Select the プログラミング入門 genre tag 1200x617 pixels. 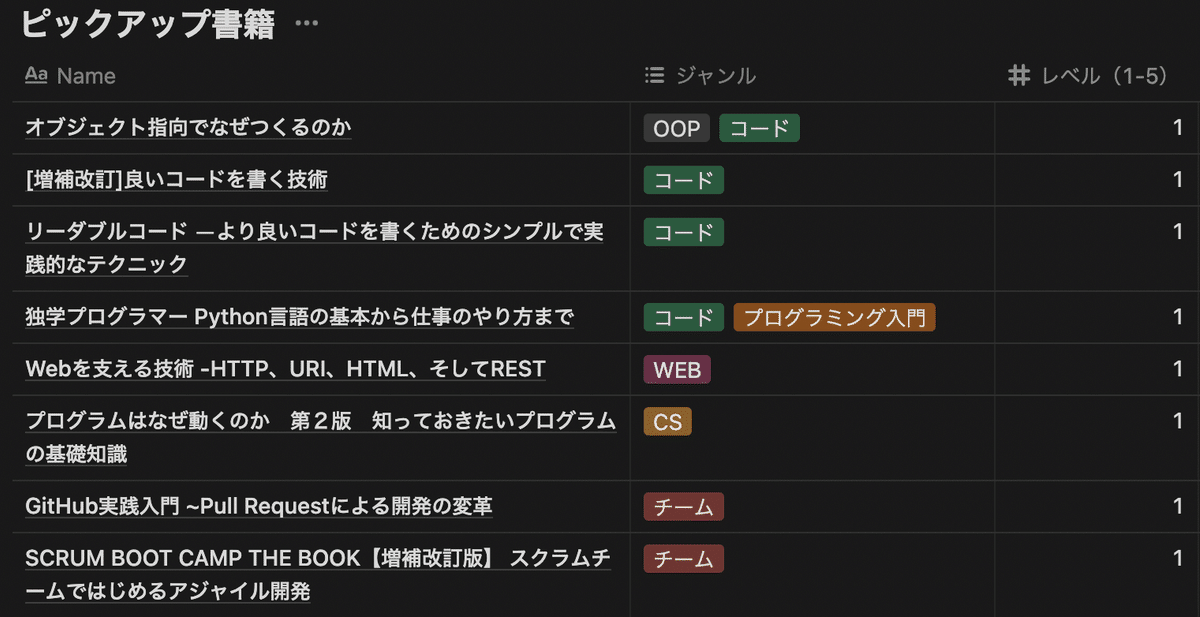(x=834, y=317)
